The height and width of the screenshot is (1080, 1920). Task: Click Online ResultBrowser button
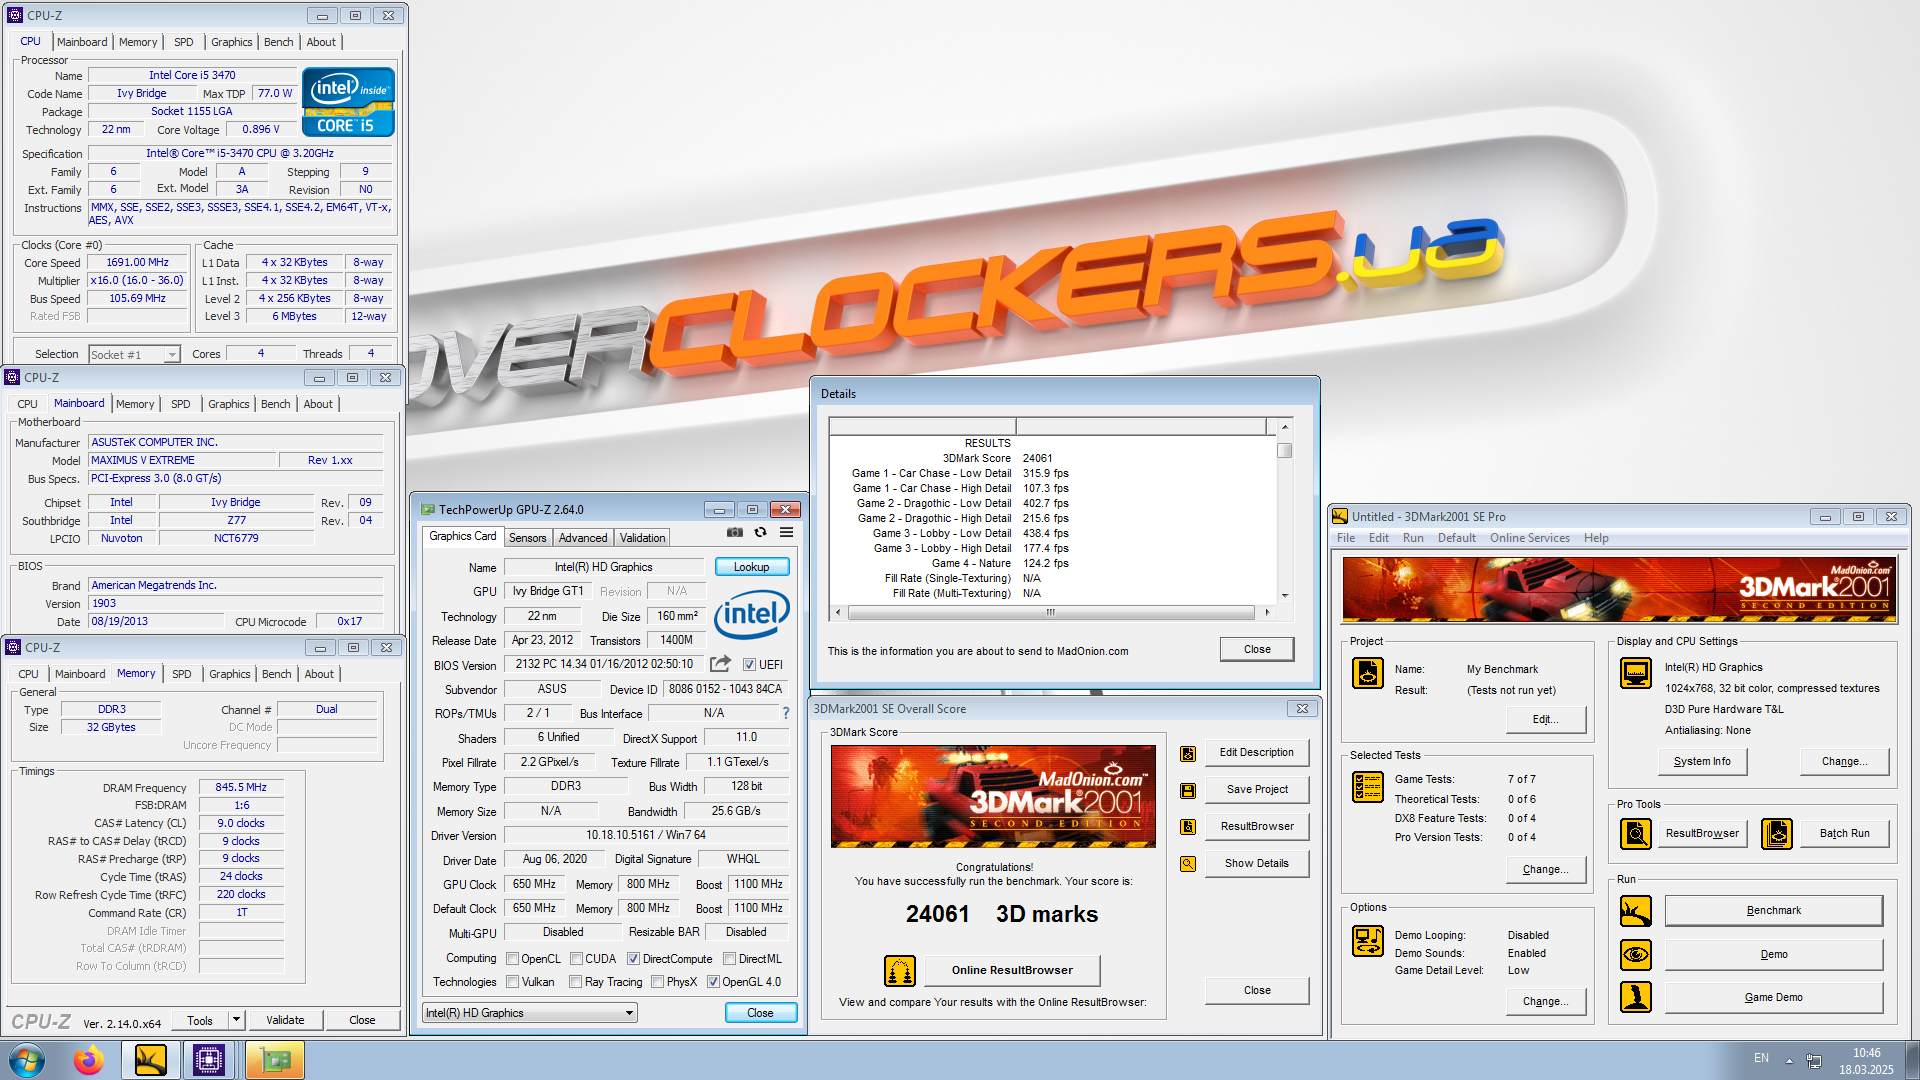[x=1012, y=970]
